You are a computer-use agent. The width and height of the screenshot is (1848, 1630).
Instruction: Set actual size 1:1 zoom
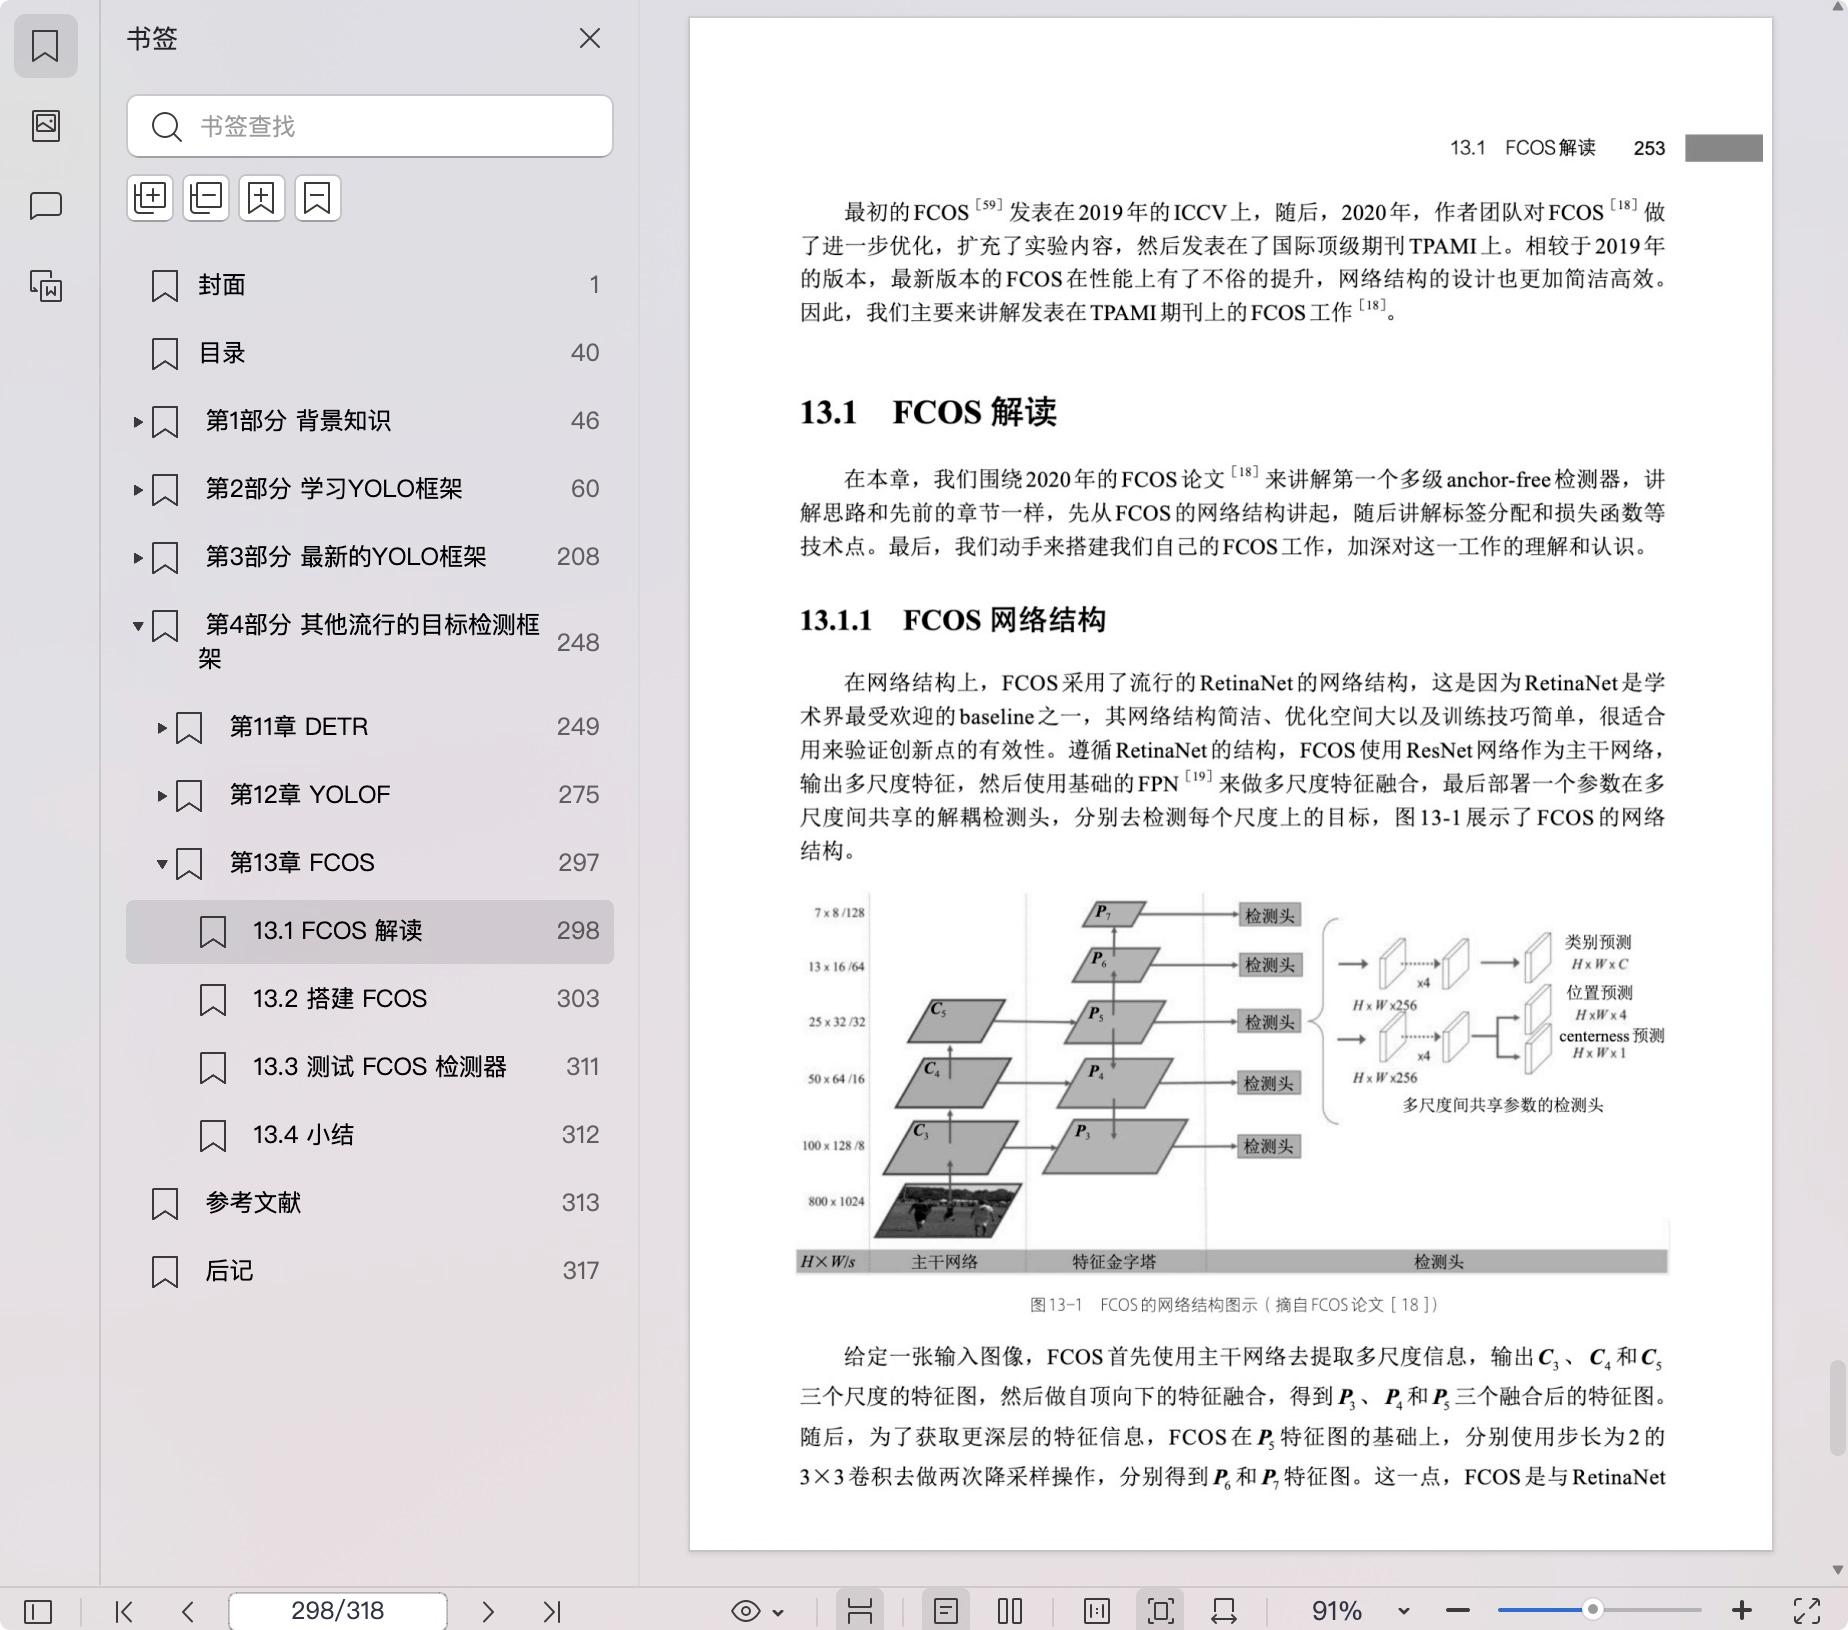(x=1097, y=1611)
